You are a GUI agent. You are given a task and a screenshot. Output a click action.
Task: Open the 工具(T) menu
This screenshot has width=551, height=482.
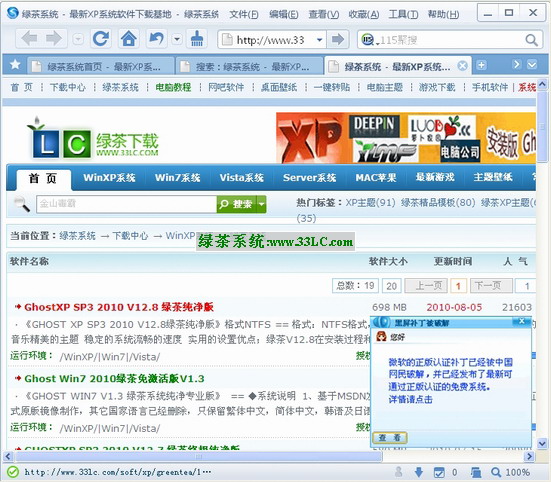403,14
